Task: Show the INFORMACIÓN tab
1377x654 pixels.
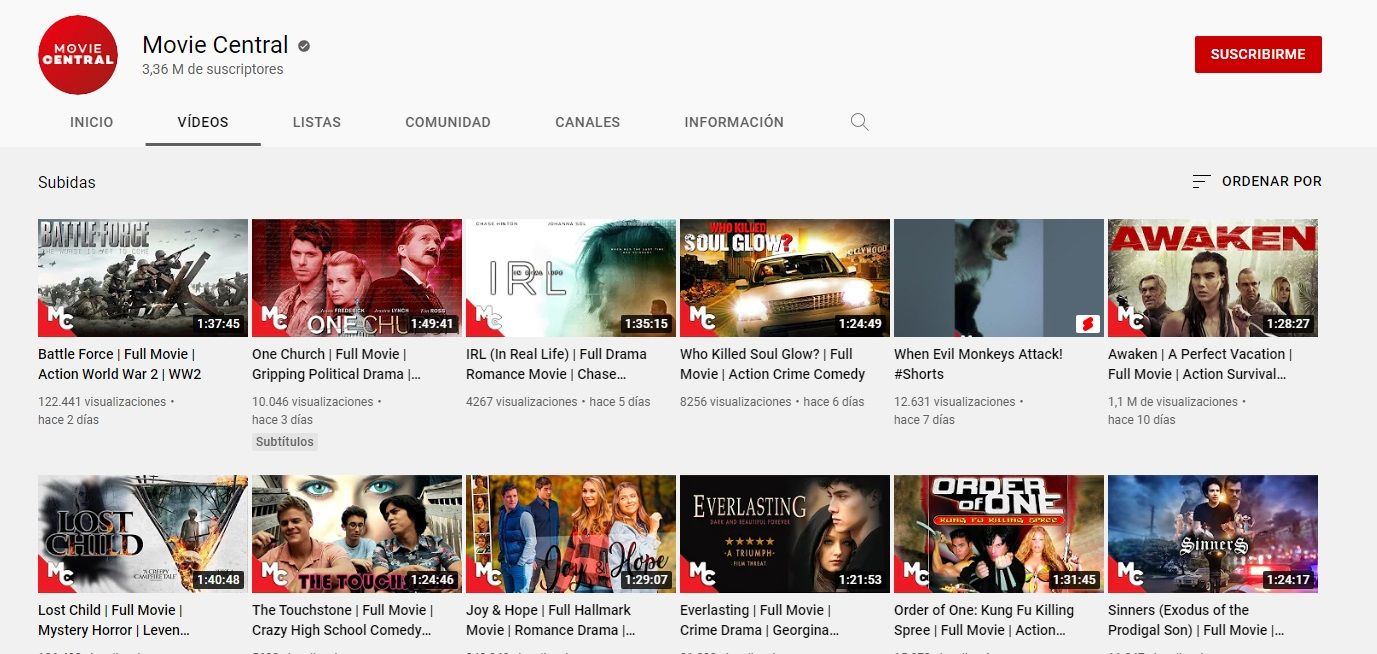Action: (x=734, y=122)
